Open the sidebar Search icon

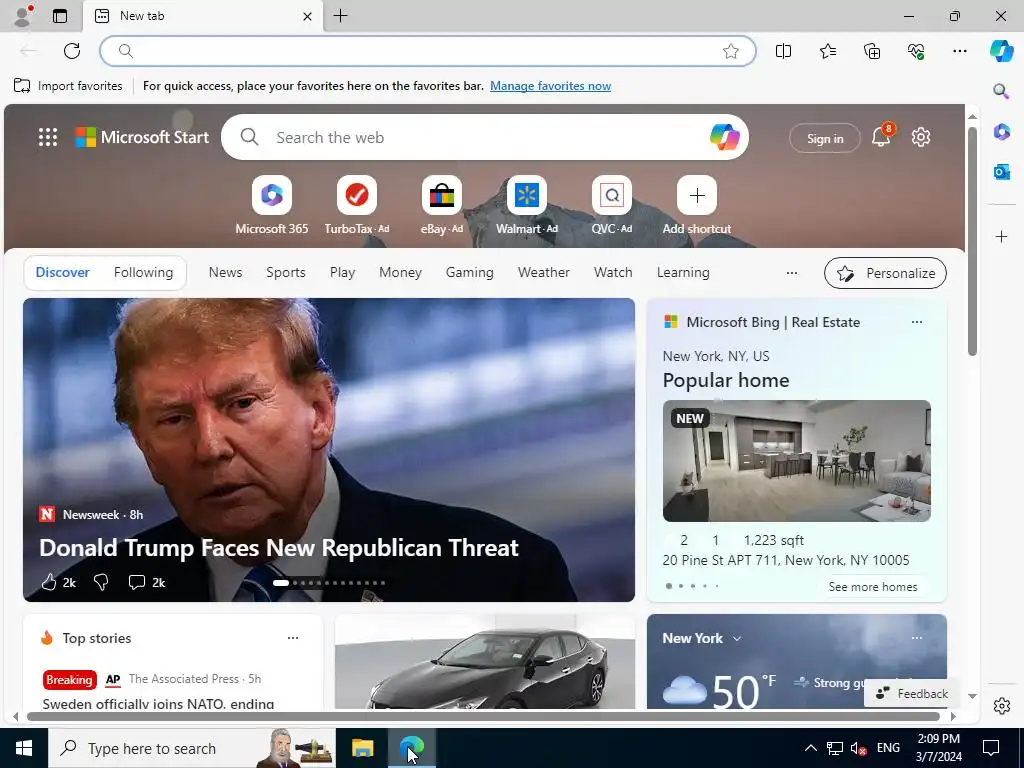[x=1001, y=91]
